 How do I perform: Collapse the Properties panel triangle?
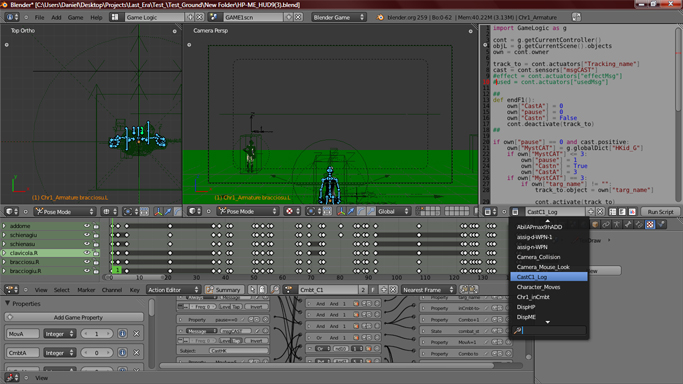7,303
